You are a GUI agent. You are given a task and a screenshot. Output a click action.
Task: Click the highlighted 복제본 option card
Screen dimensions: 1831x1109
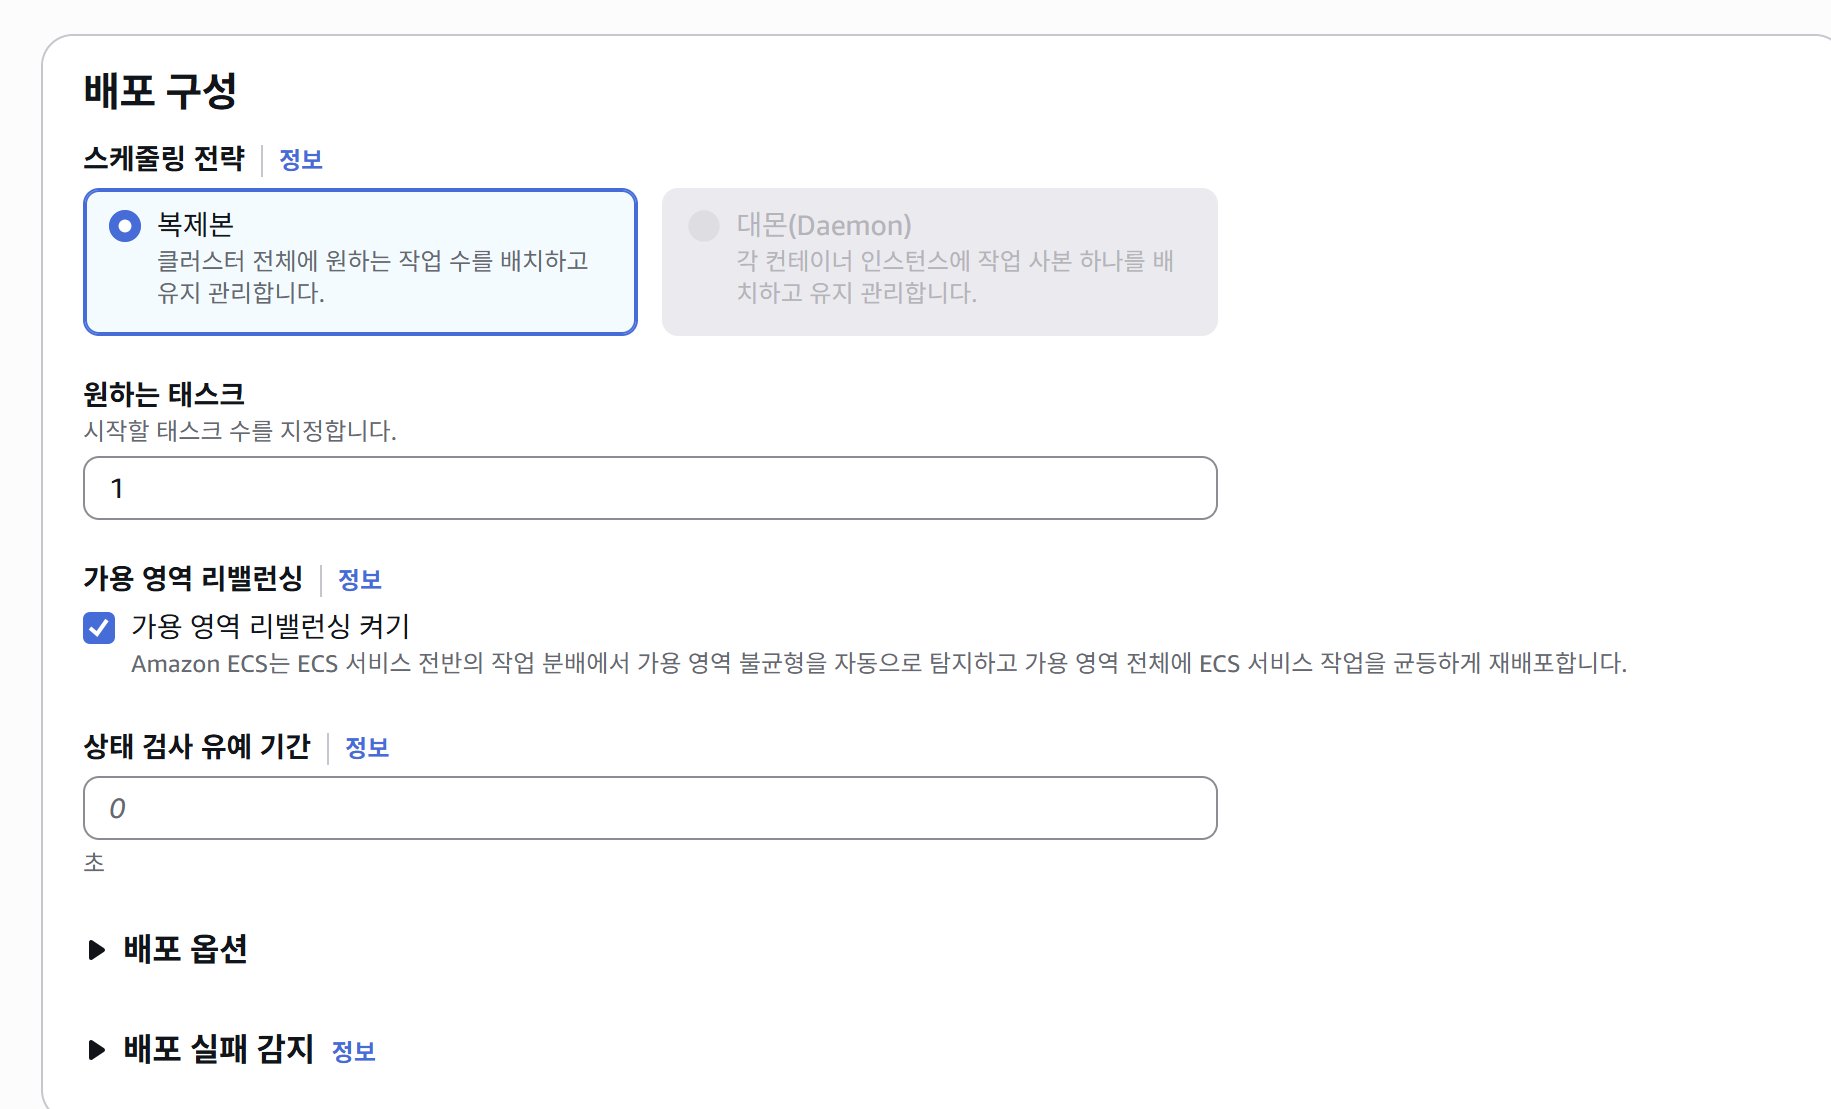click(x=360, y=261)
